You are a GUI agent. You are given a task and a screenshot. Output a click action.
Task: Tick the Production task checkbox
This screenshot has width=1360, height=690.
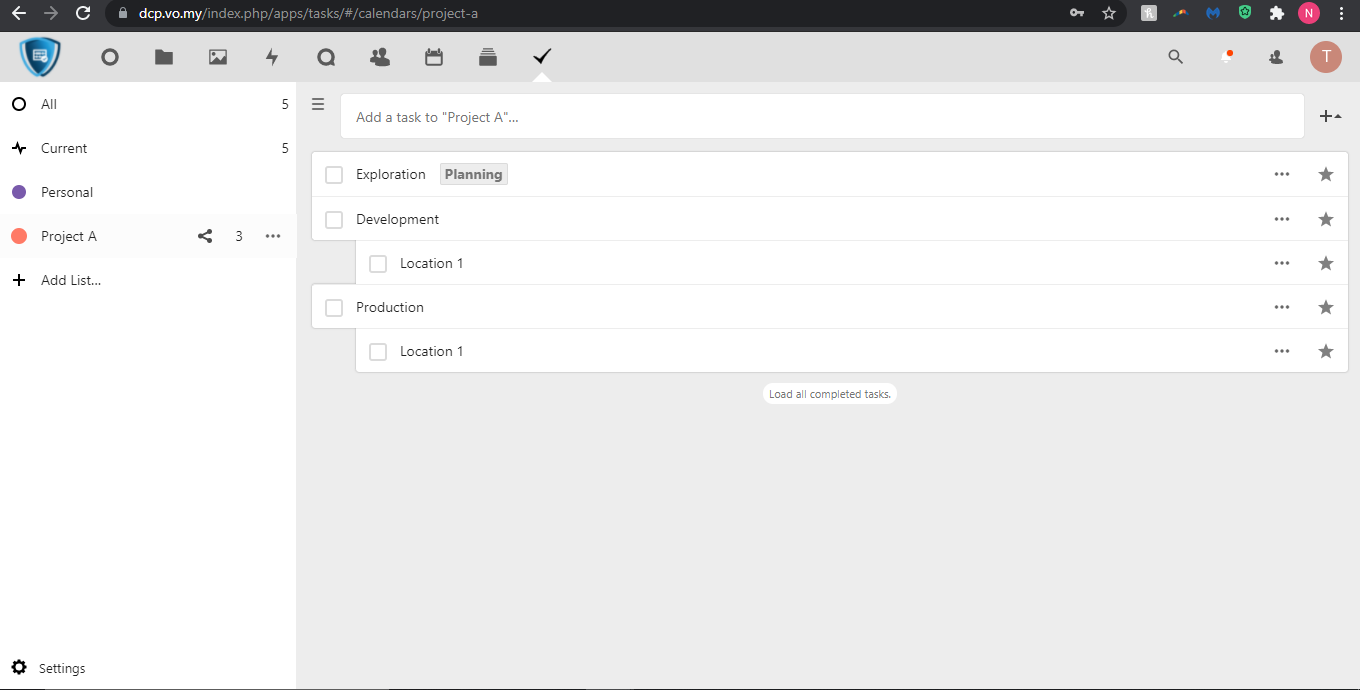[334, 307]
